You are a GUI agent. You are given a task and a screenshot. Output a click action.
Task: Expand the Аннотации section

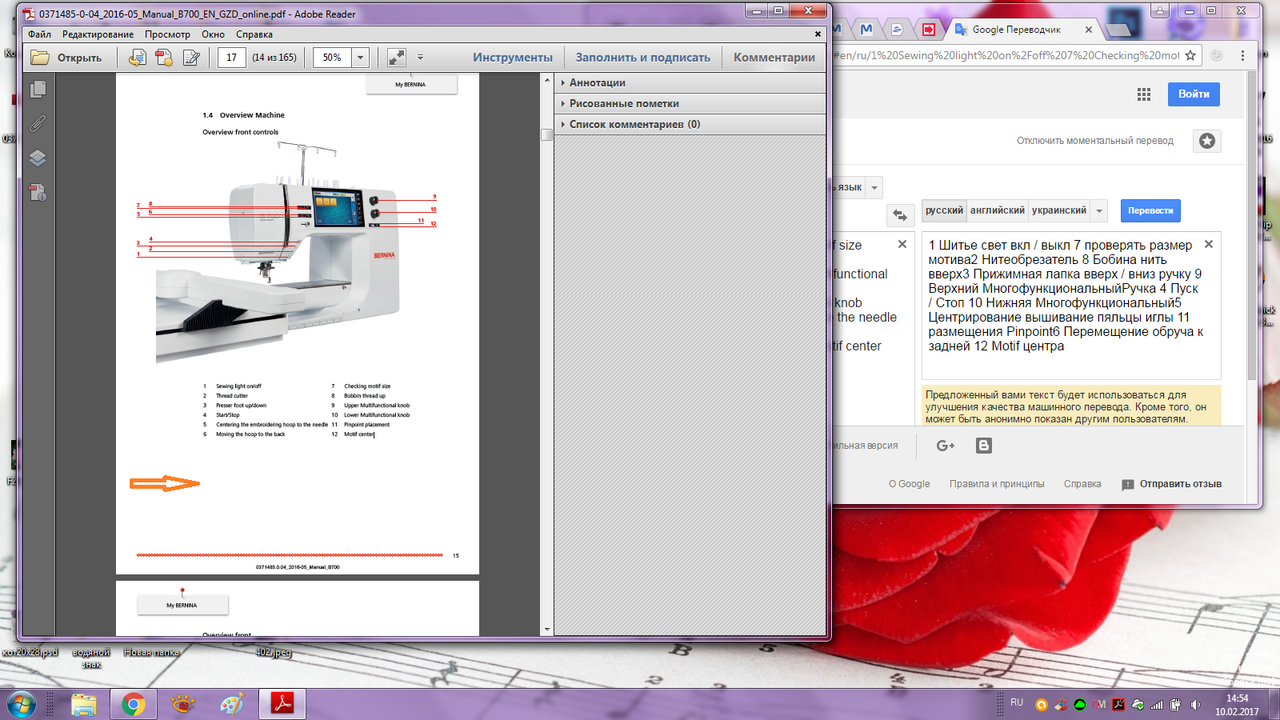[x=597, y=82]
